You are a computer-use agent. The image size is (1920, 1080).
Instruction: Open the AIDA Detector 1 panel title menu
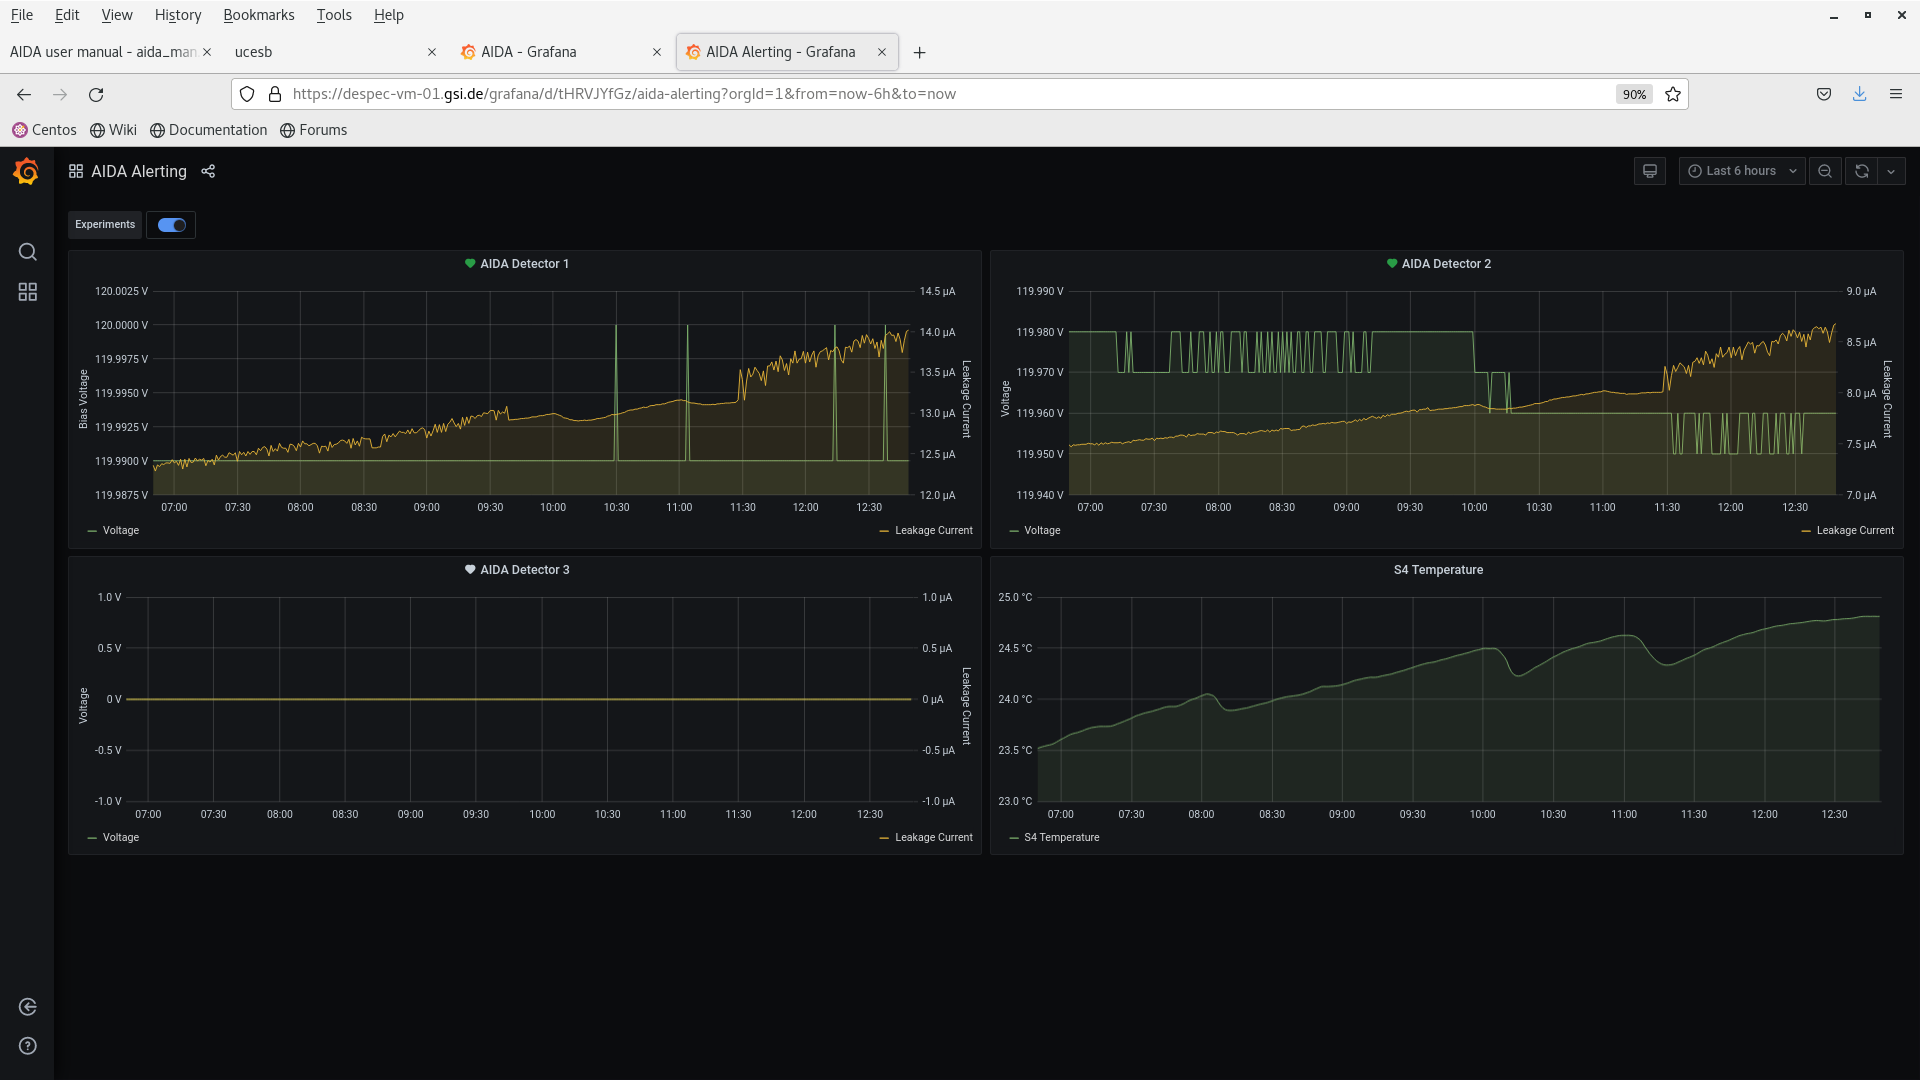[524, 264]
